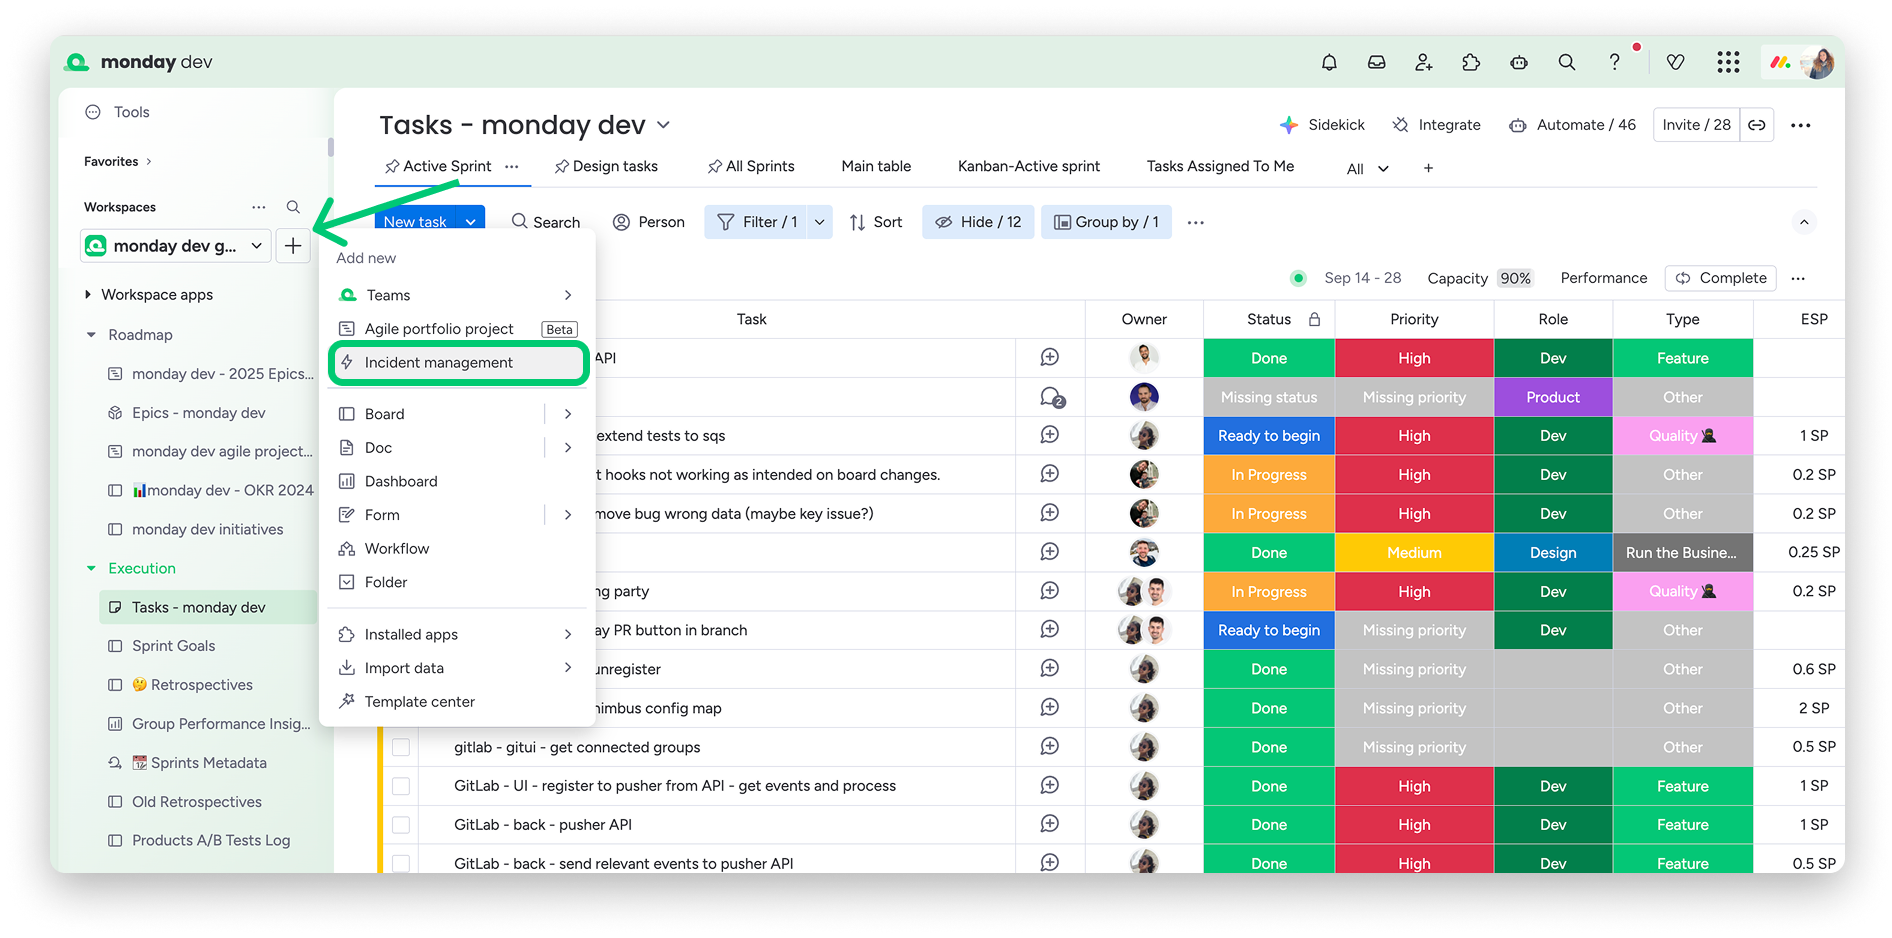Check the 'gitlab - gitui - get connected groups' row
Viewport: 1892px width, 938px height.
401,747
